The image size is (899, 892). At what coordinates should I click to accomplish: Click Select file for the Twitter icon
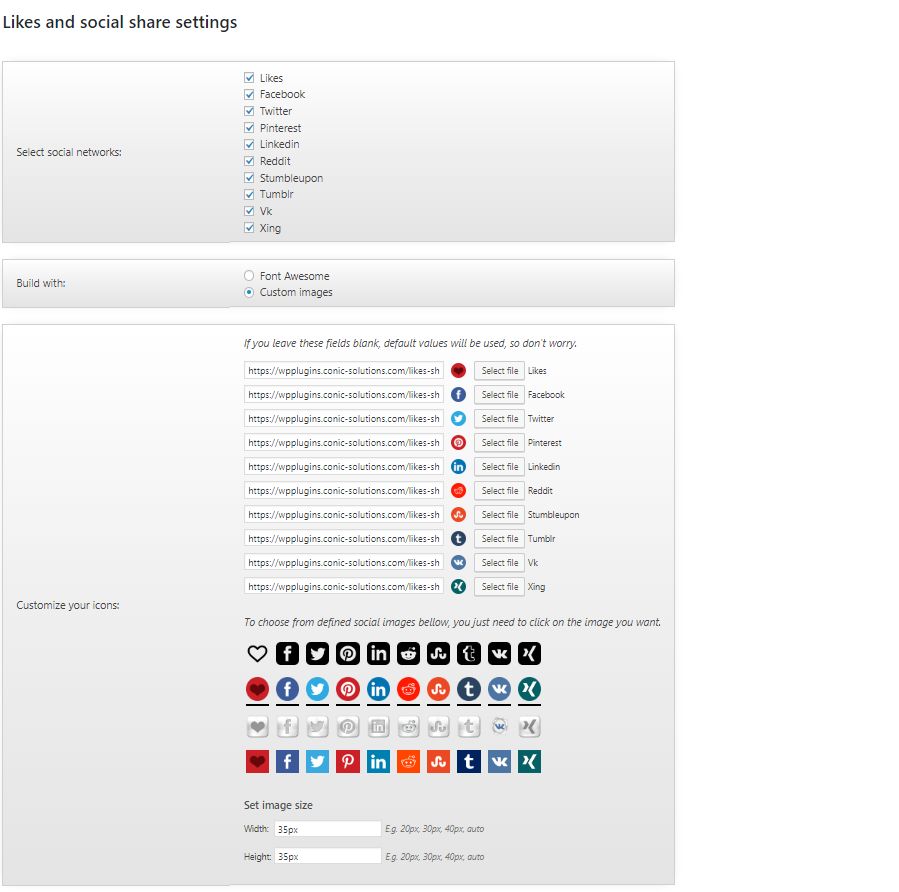click(499, 419)
